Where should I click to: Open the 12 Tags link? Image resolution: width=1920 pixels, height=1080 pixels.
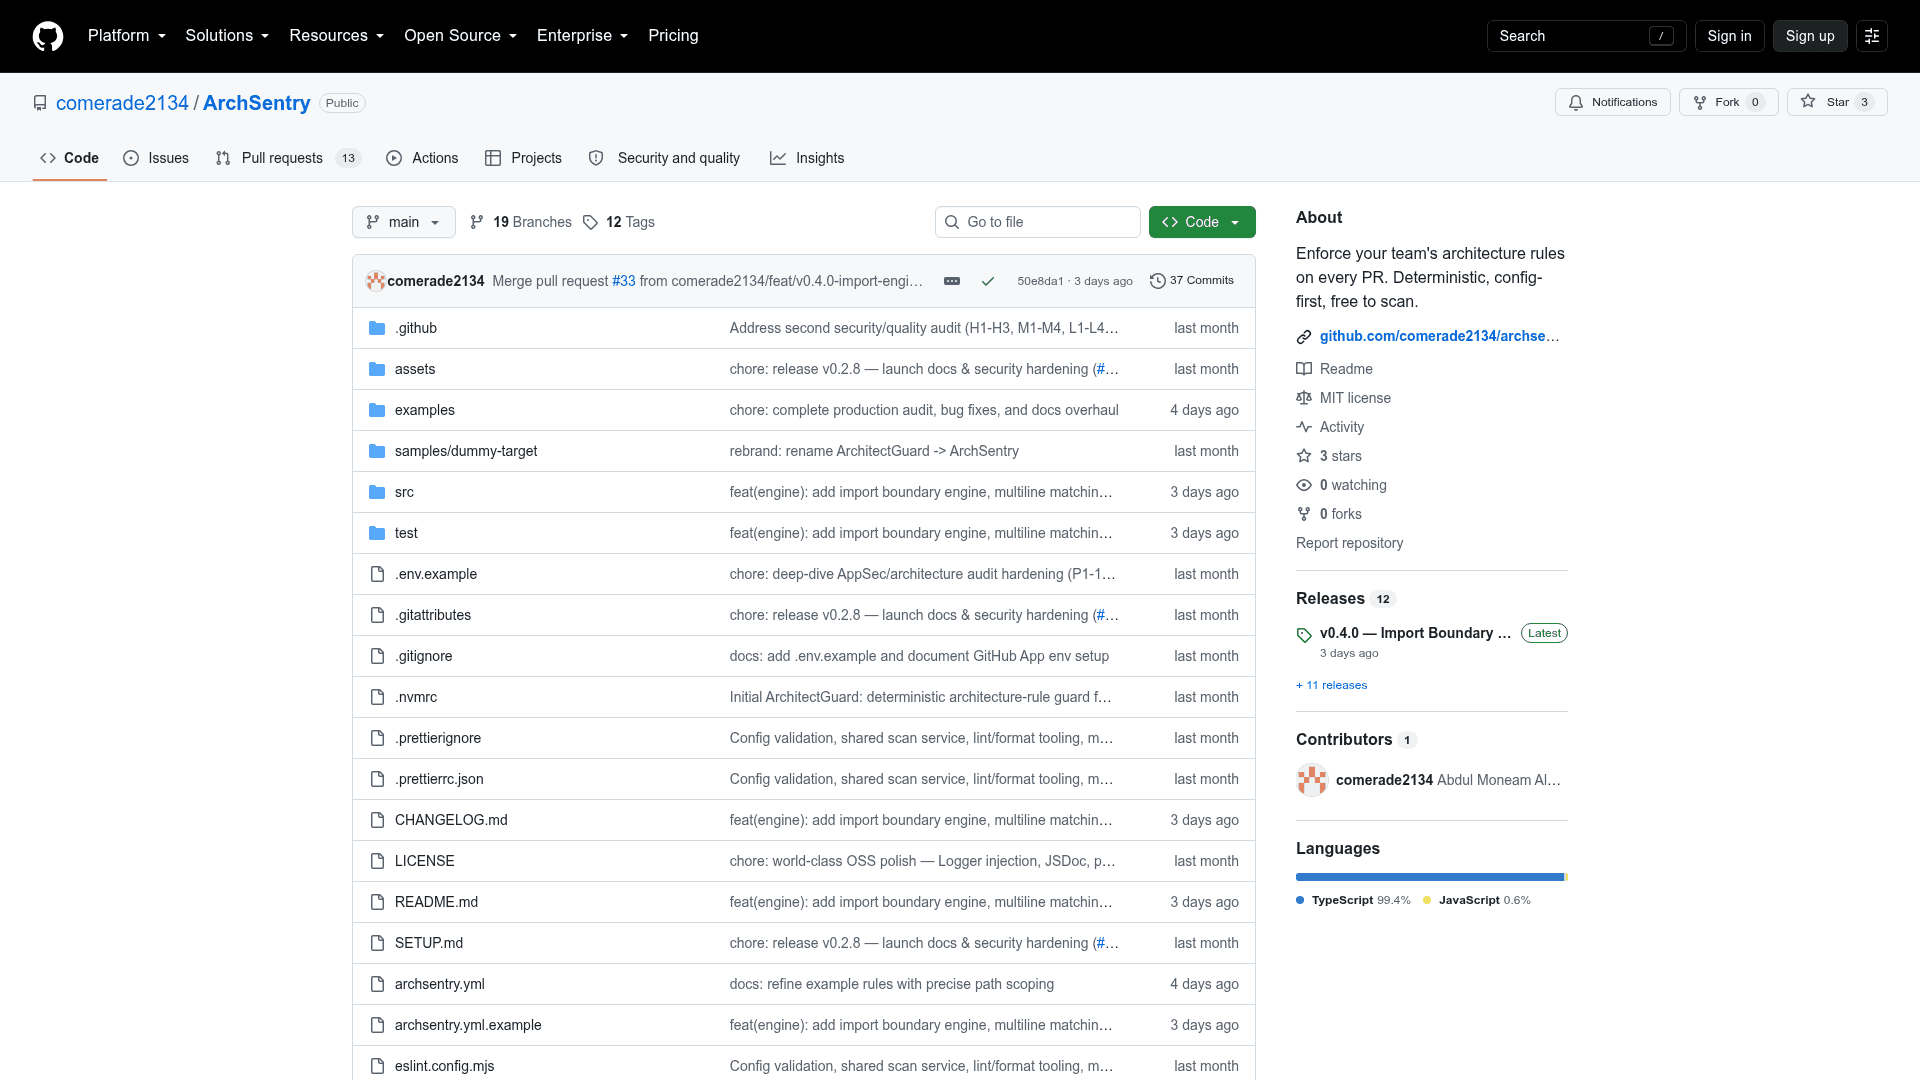pyautogui.click(x=619, y=222)
